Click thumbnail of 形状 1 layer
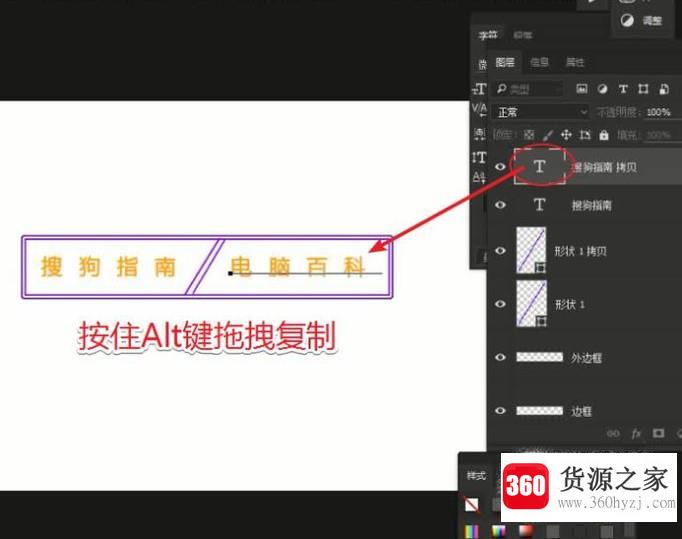Viewport: 682px width, 539px height. pyautogui.click(x=531, y=303)
